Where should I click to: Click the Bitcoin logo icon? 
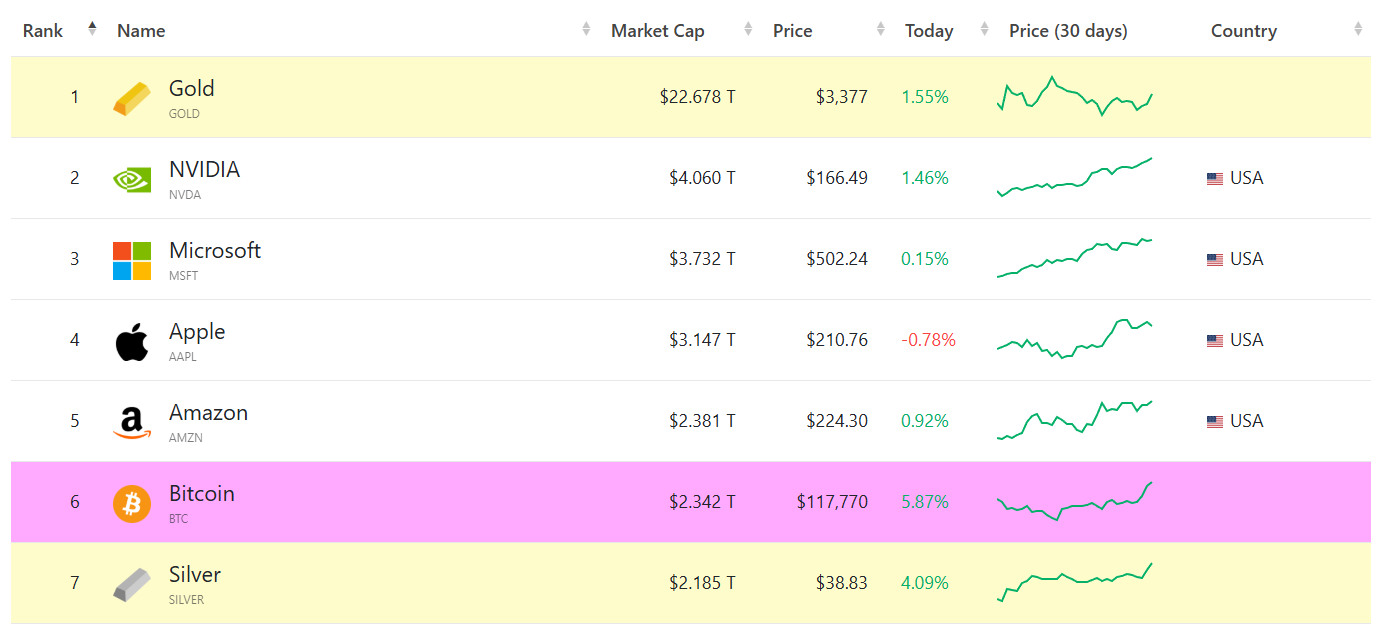[x=132, y=503]
